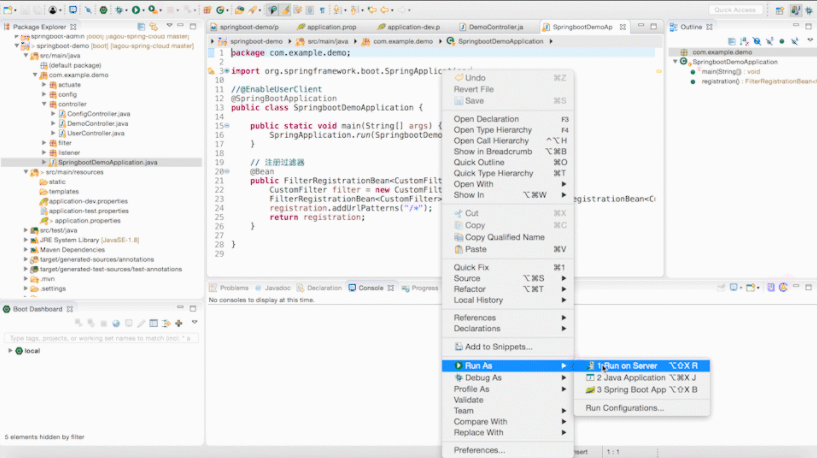The width and height of the screenshot is (817, 458).
Task: Open Run Configurations from submenu
Action: (641, 408)
